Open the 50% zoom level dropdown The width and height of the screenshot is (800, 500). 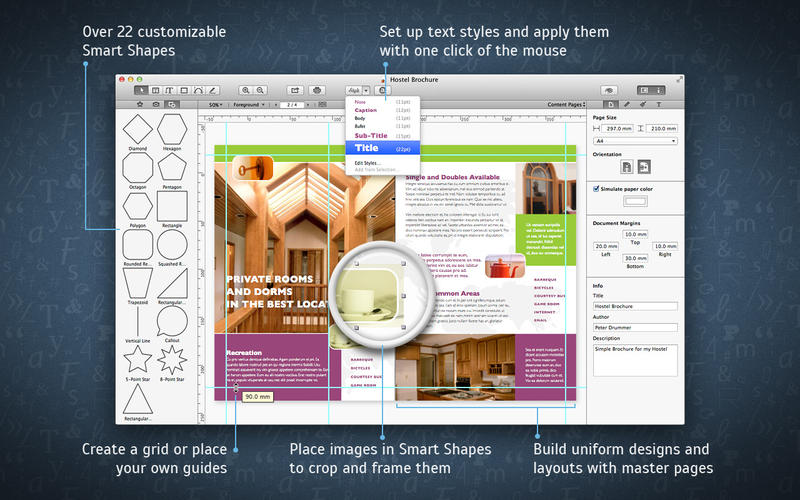[215, 104]
